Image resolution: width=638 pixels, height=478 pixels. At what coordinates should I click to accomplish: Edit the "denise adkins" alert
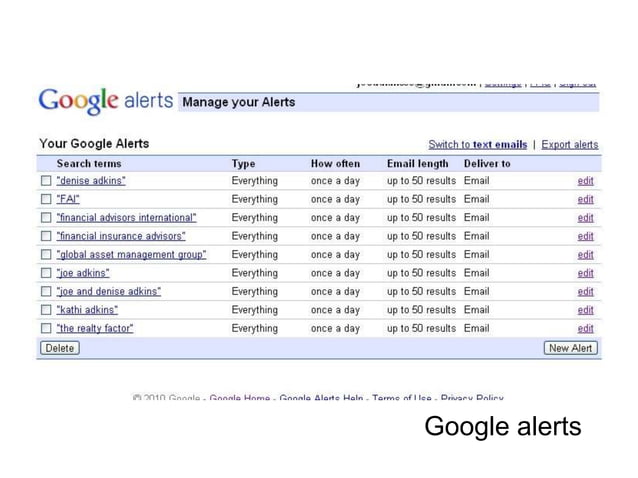[585, 182]
